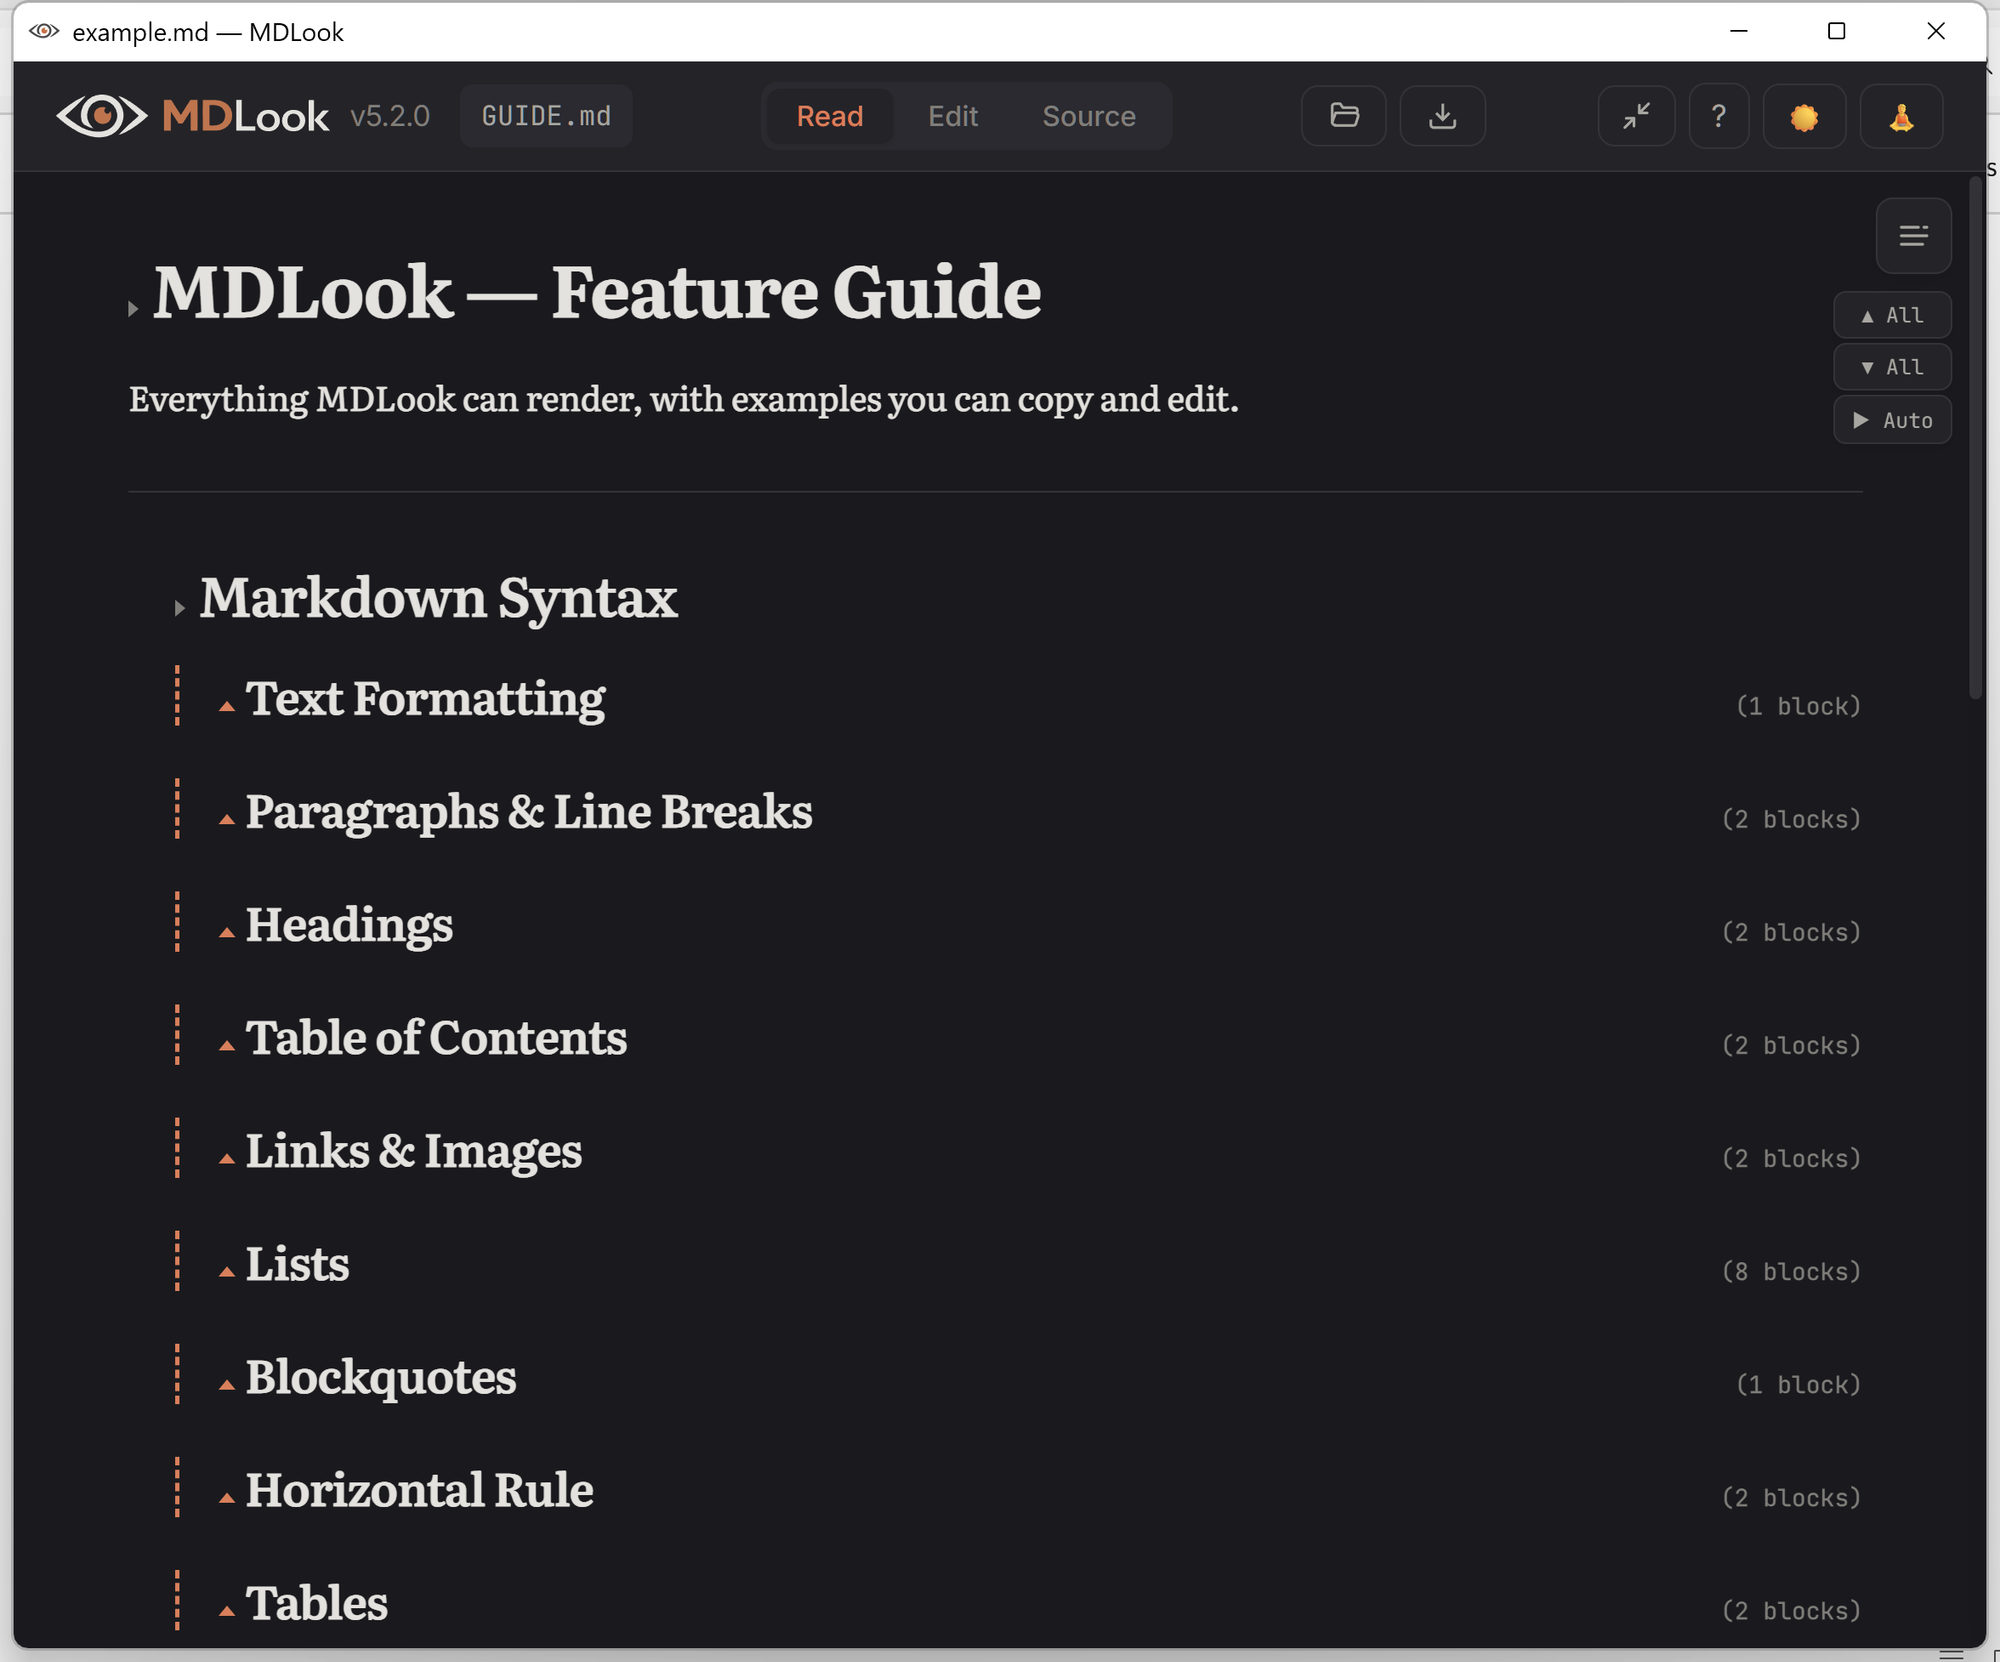Expand the Blockquotes section
Viewport: 2000px width, 1662px height.
pyautogui.click(x=227, y=1384)
